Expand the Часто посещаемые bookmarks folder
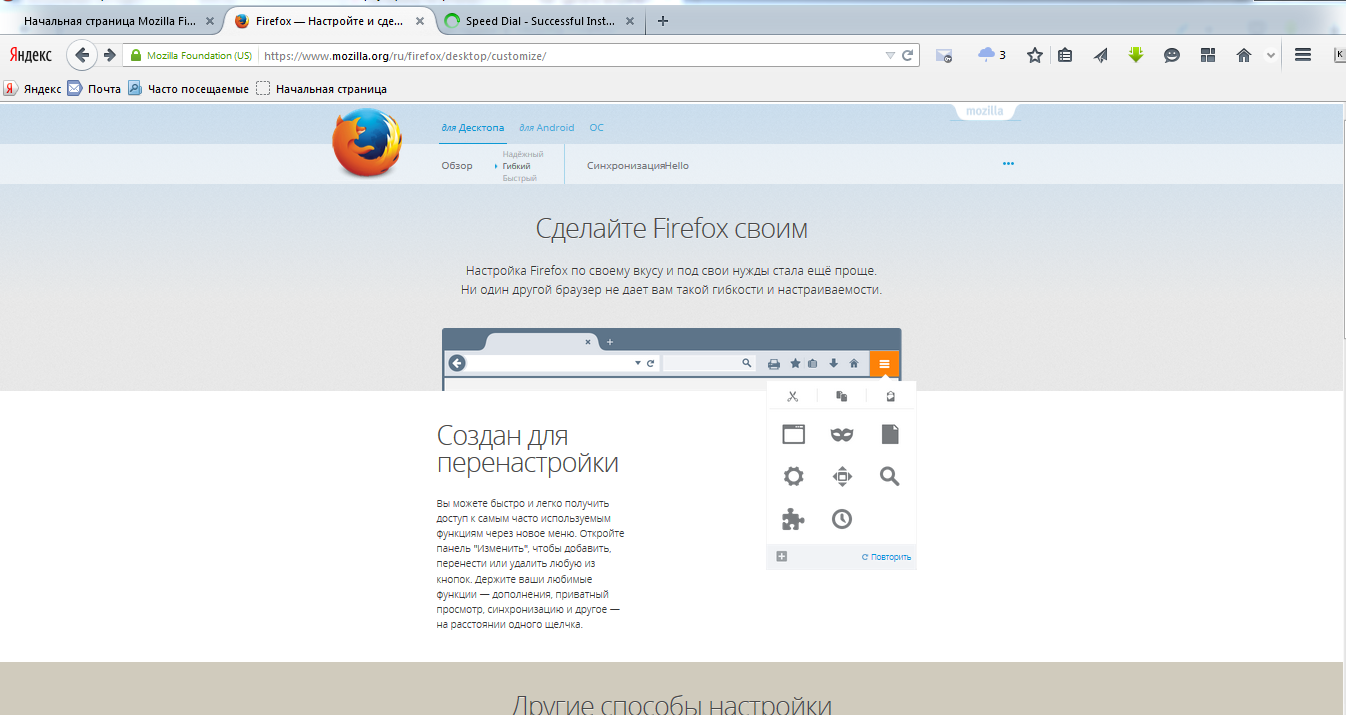1346x715 pixels. (x=188, y=89)
